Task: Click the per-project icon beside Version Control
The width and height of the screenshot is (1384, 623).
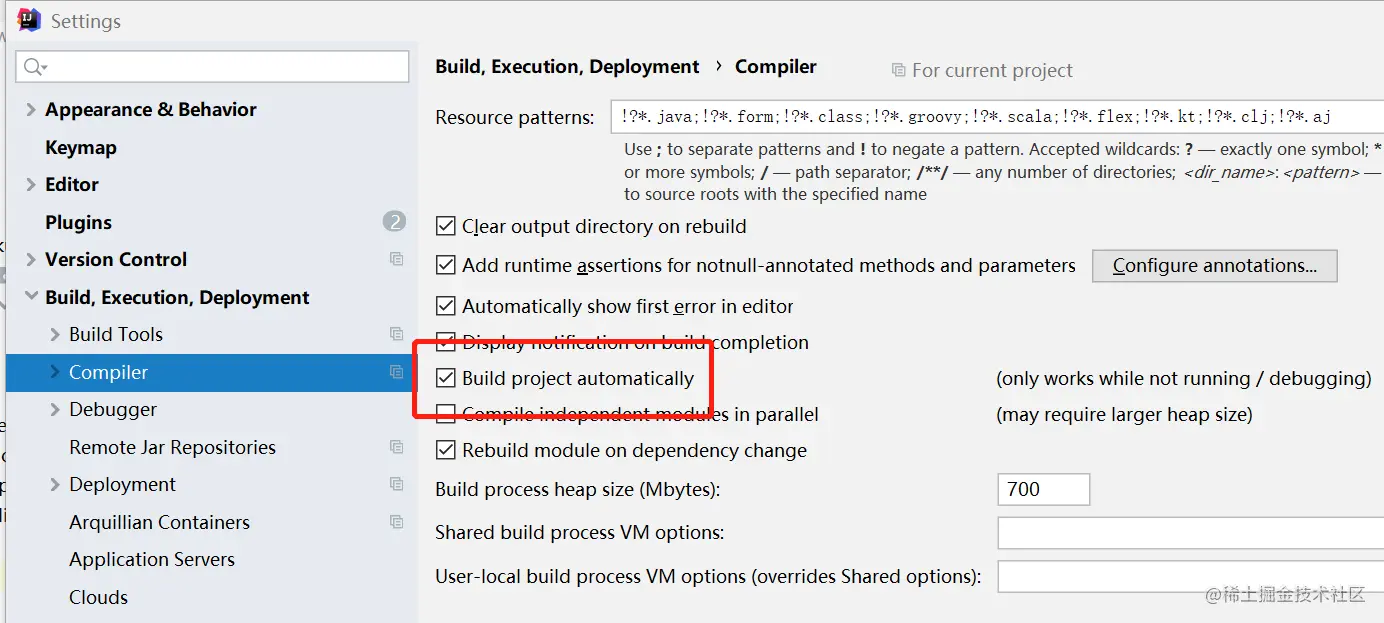Action: (x=397, y=259)
